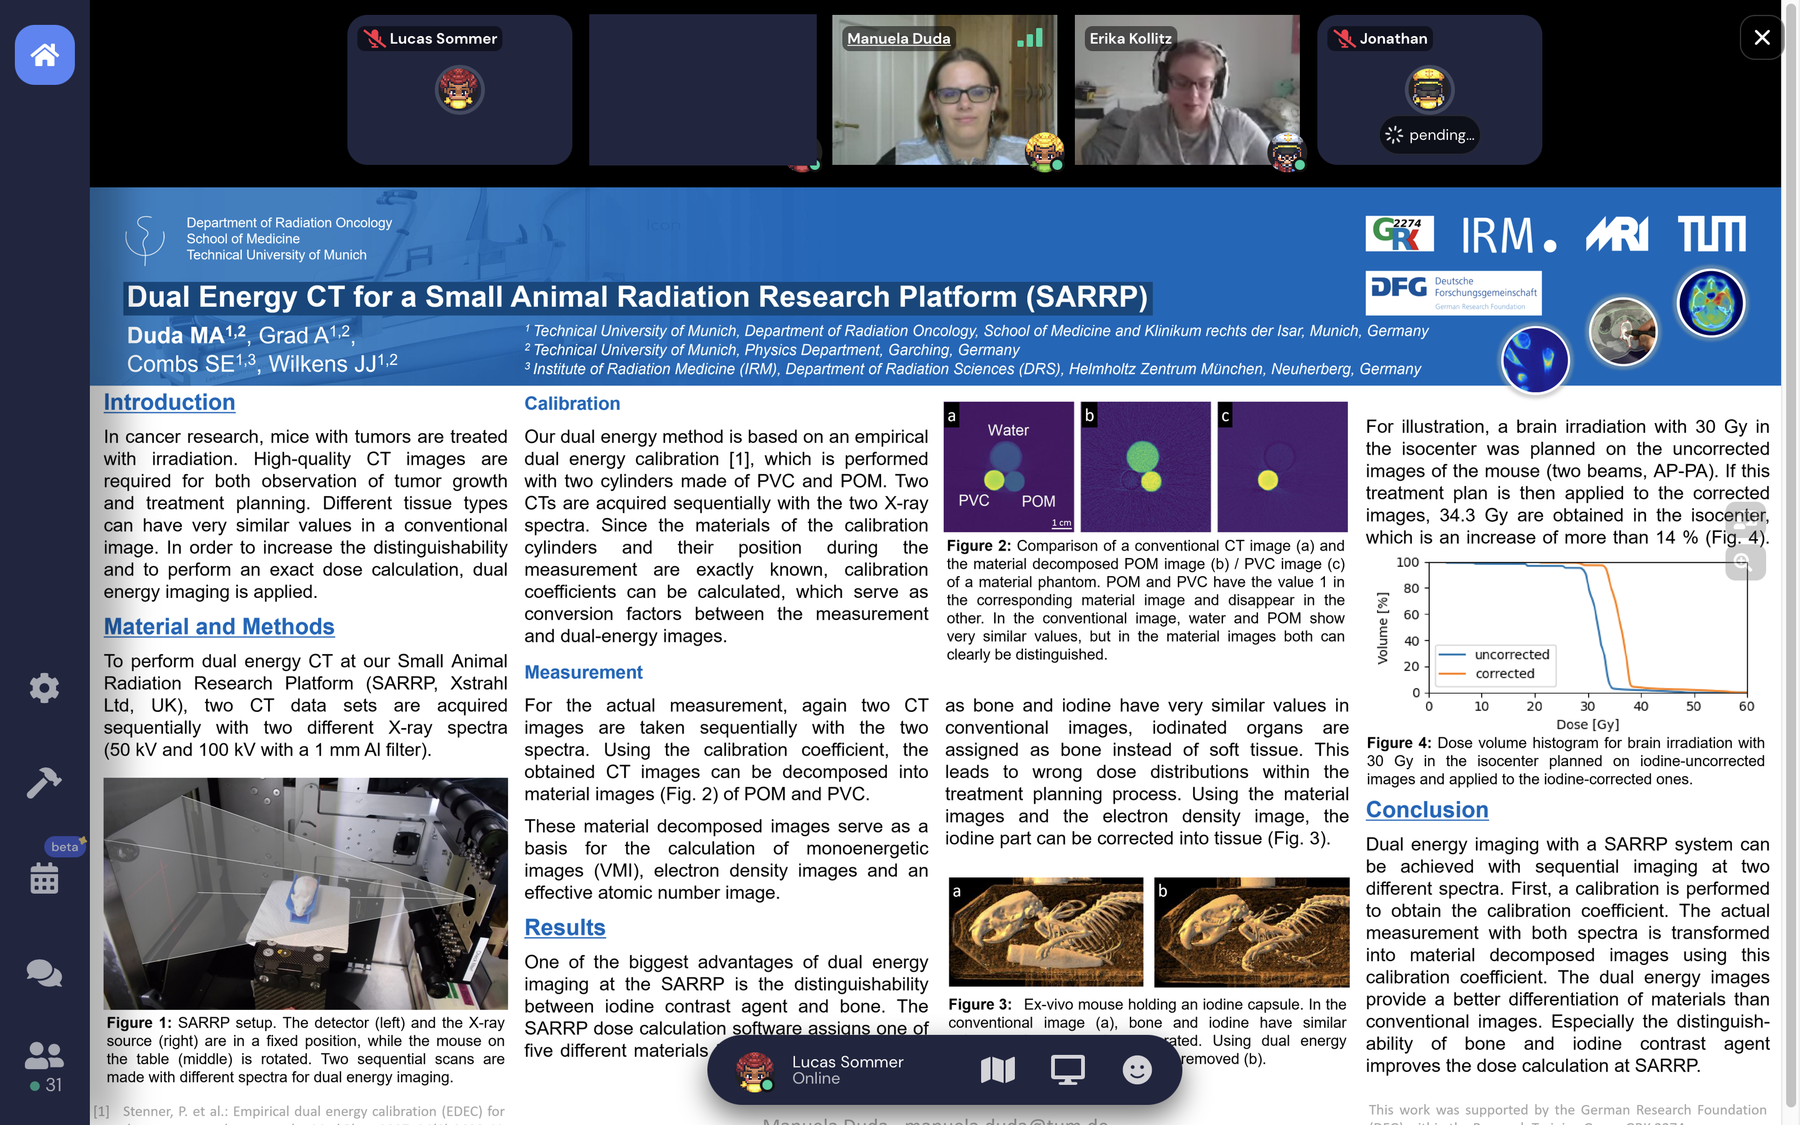The height and width of the screenshot is (1125, 1800).
Task: Click the SARRP setup photo, Figure 1
Action: pos(306,893)
